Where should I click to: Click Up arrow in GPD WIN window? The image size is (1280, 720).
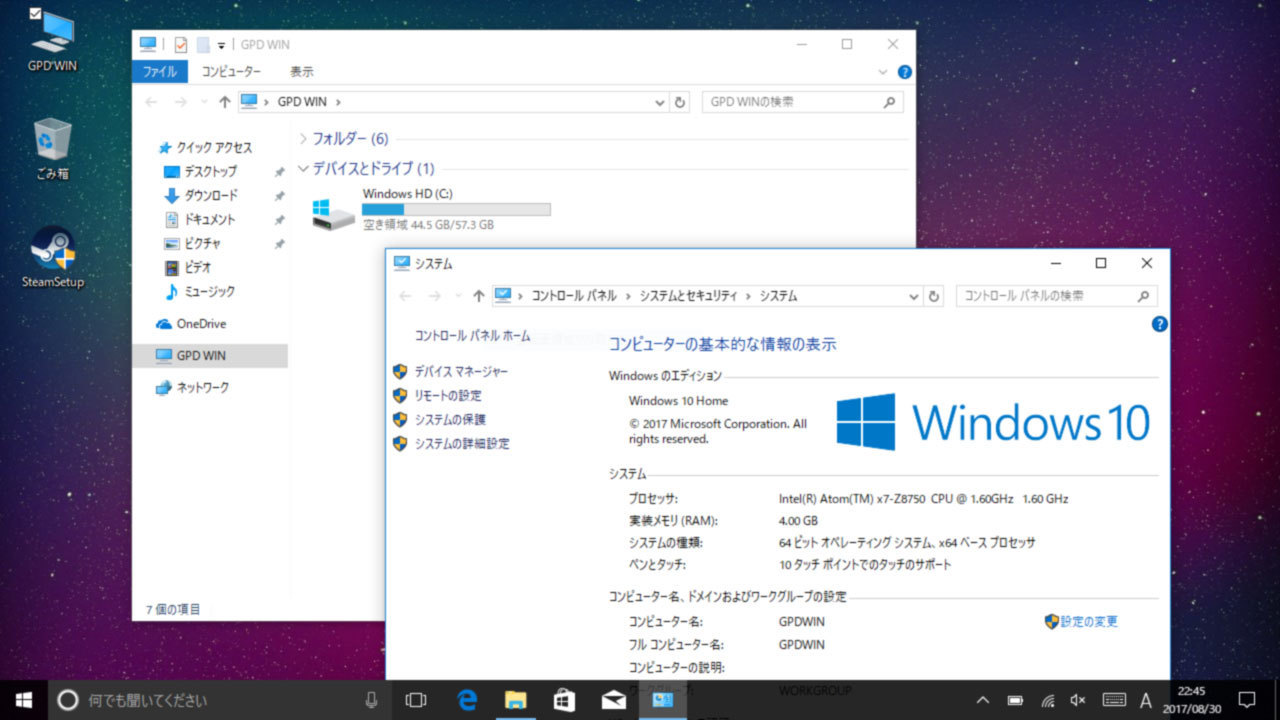pyautogui.click(x=225, y=102)
